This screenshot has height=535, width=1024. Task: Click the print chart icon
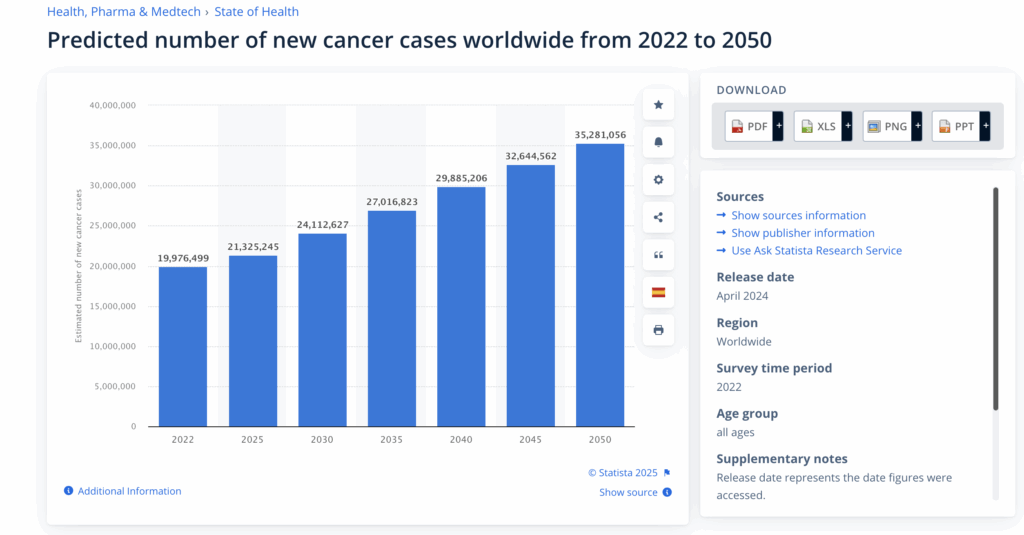pos(658,330)
